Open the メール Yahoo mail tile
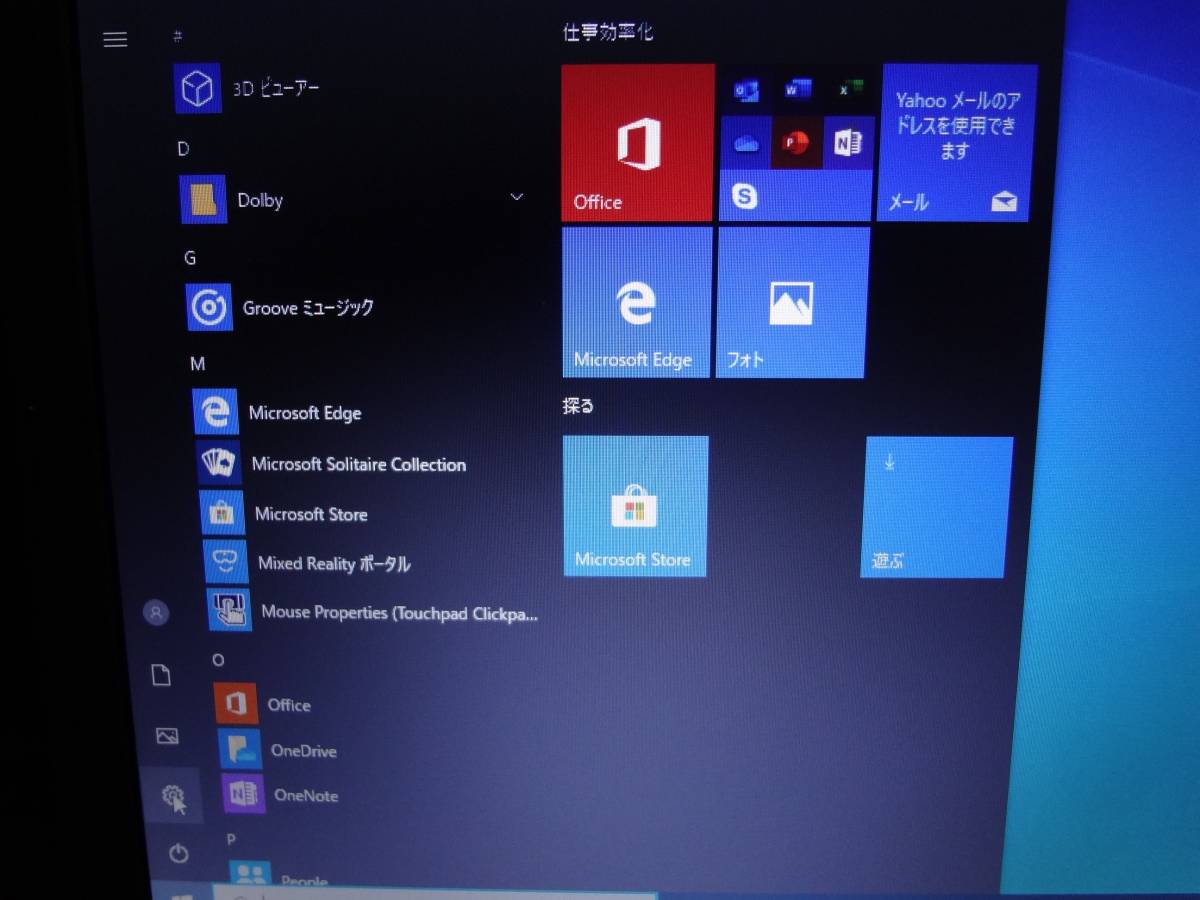The image size is (1200, 900). 956,143
